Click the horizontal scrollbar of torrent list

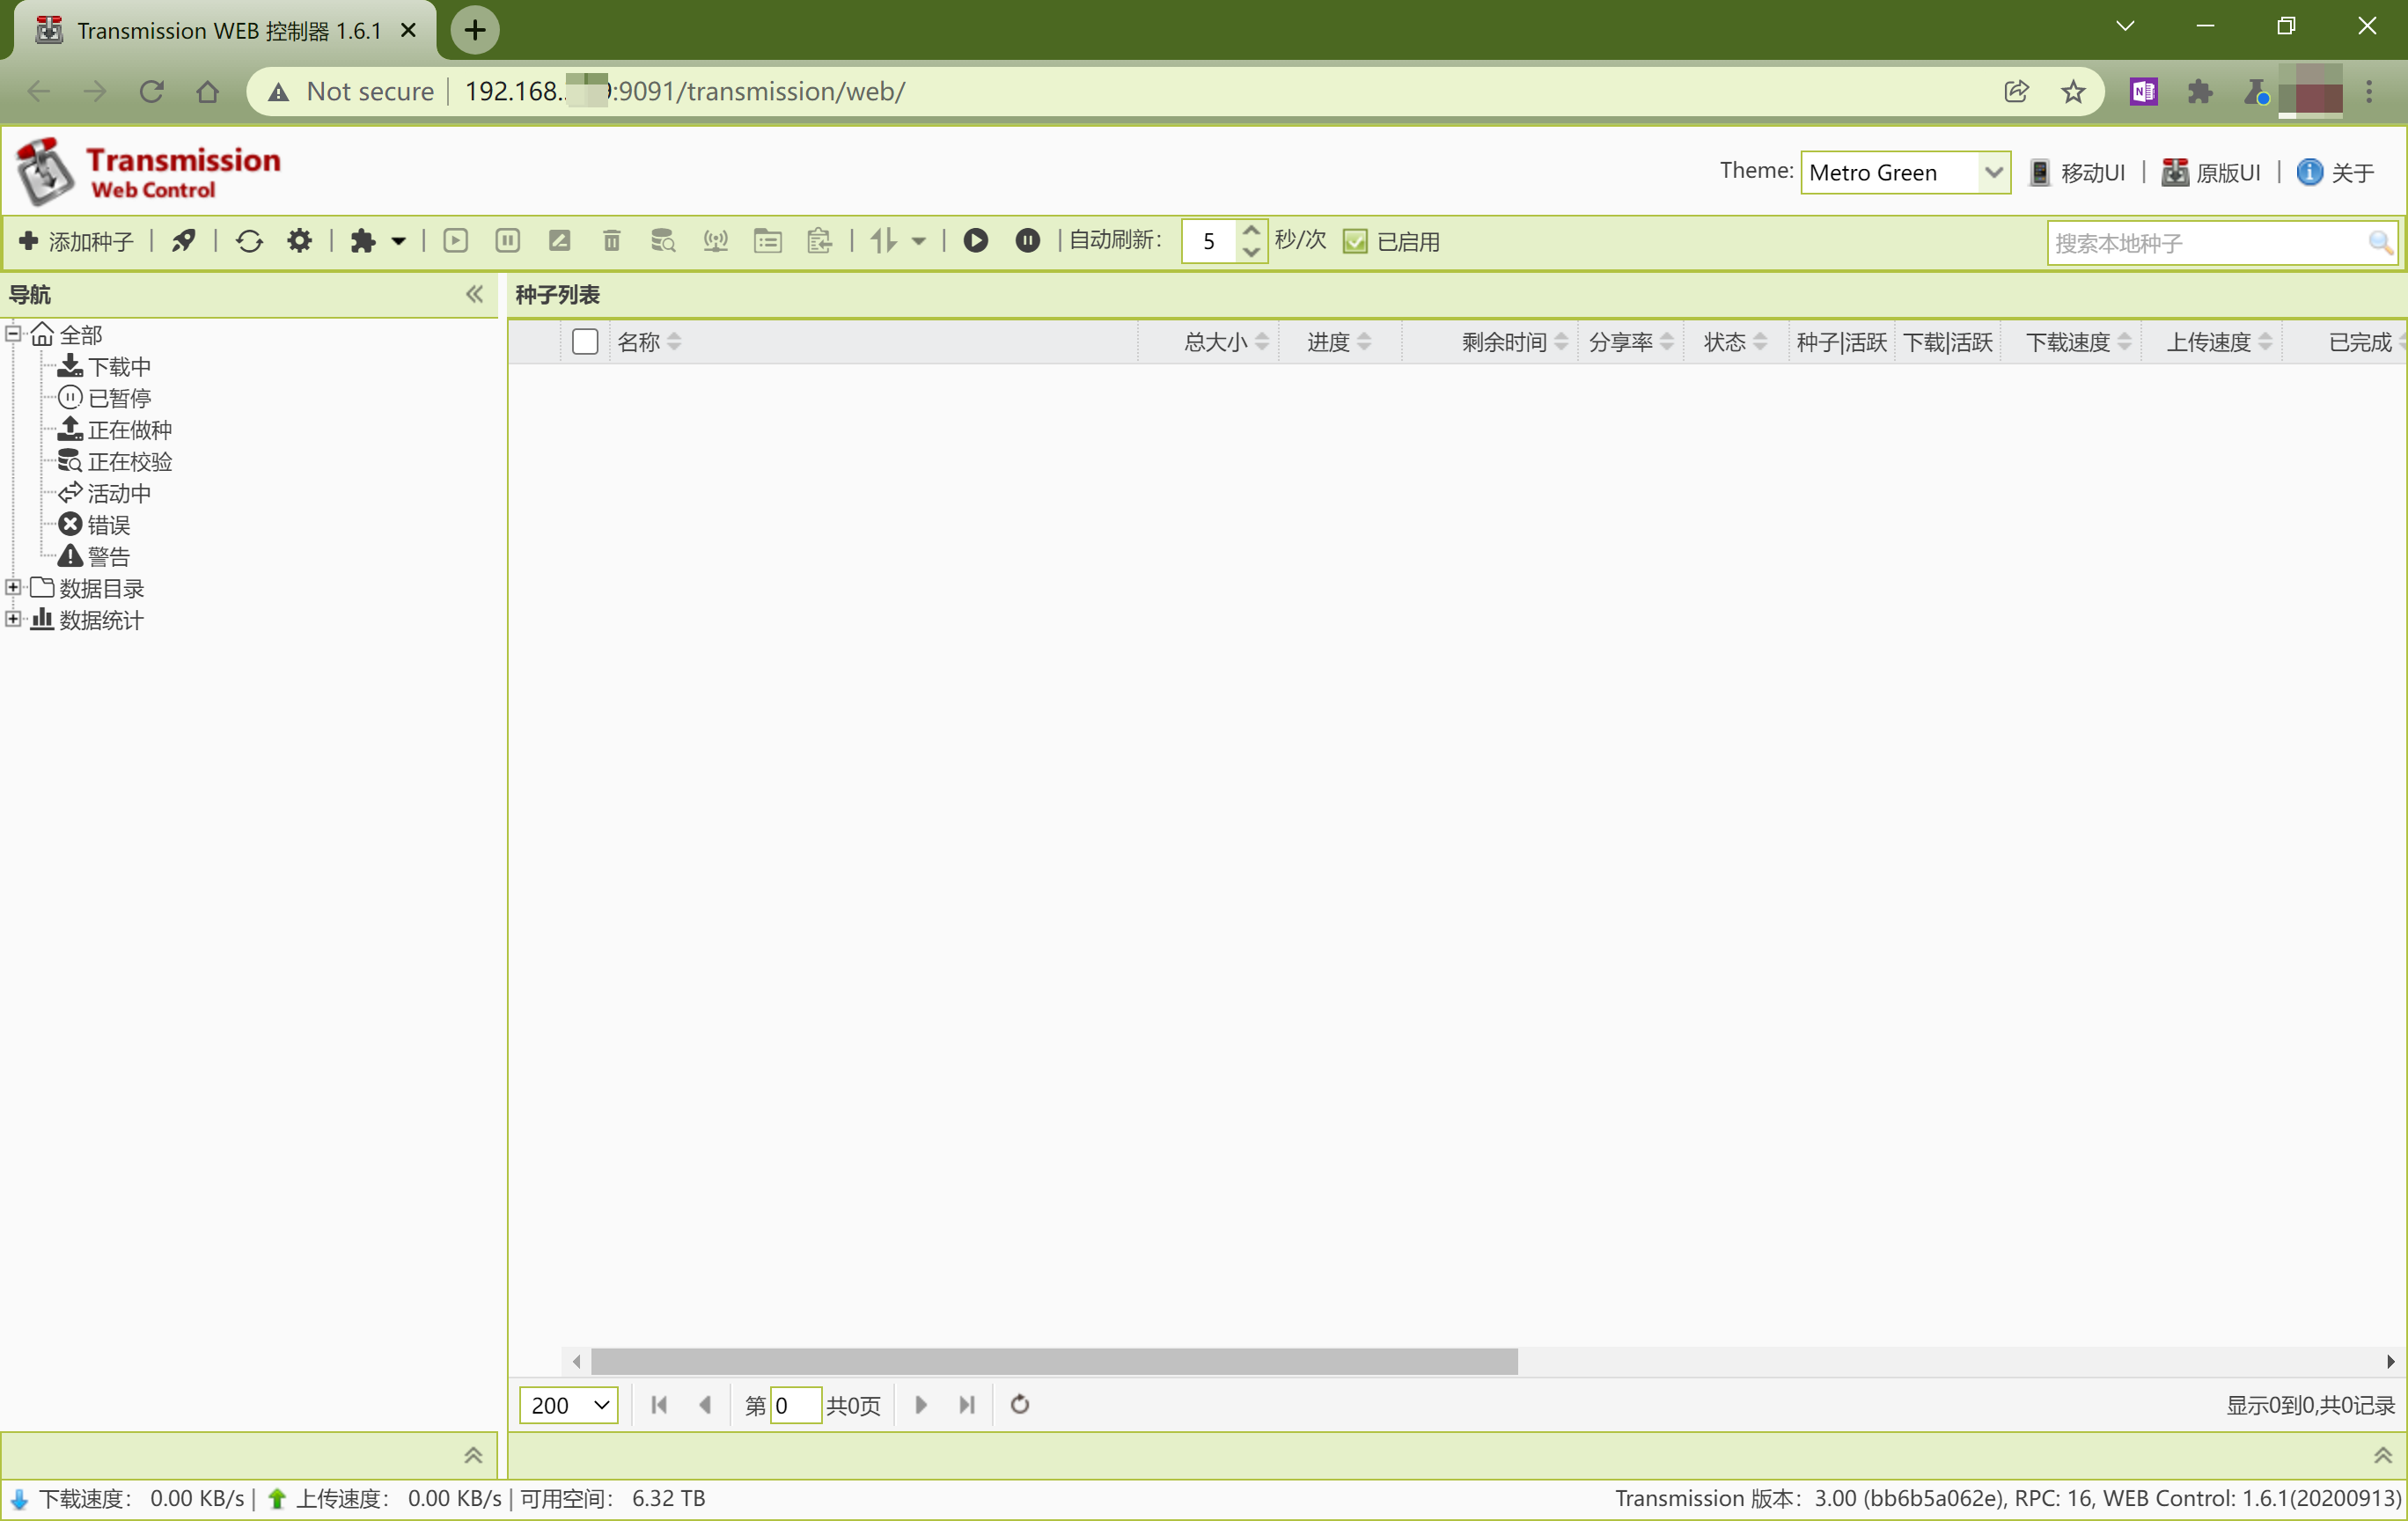point(1054,1362)
